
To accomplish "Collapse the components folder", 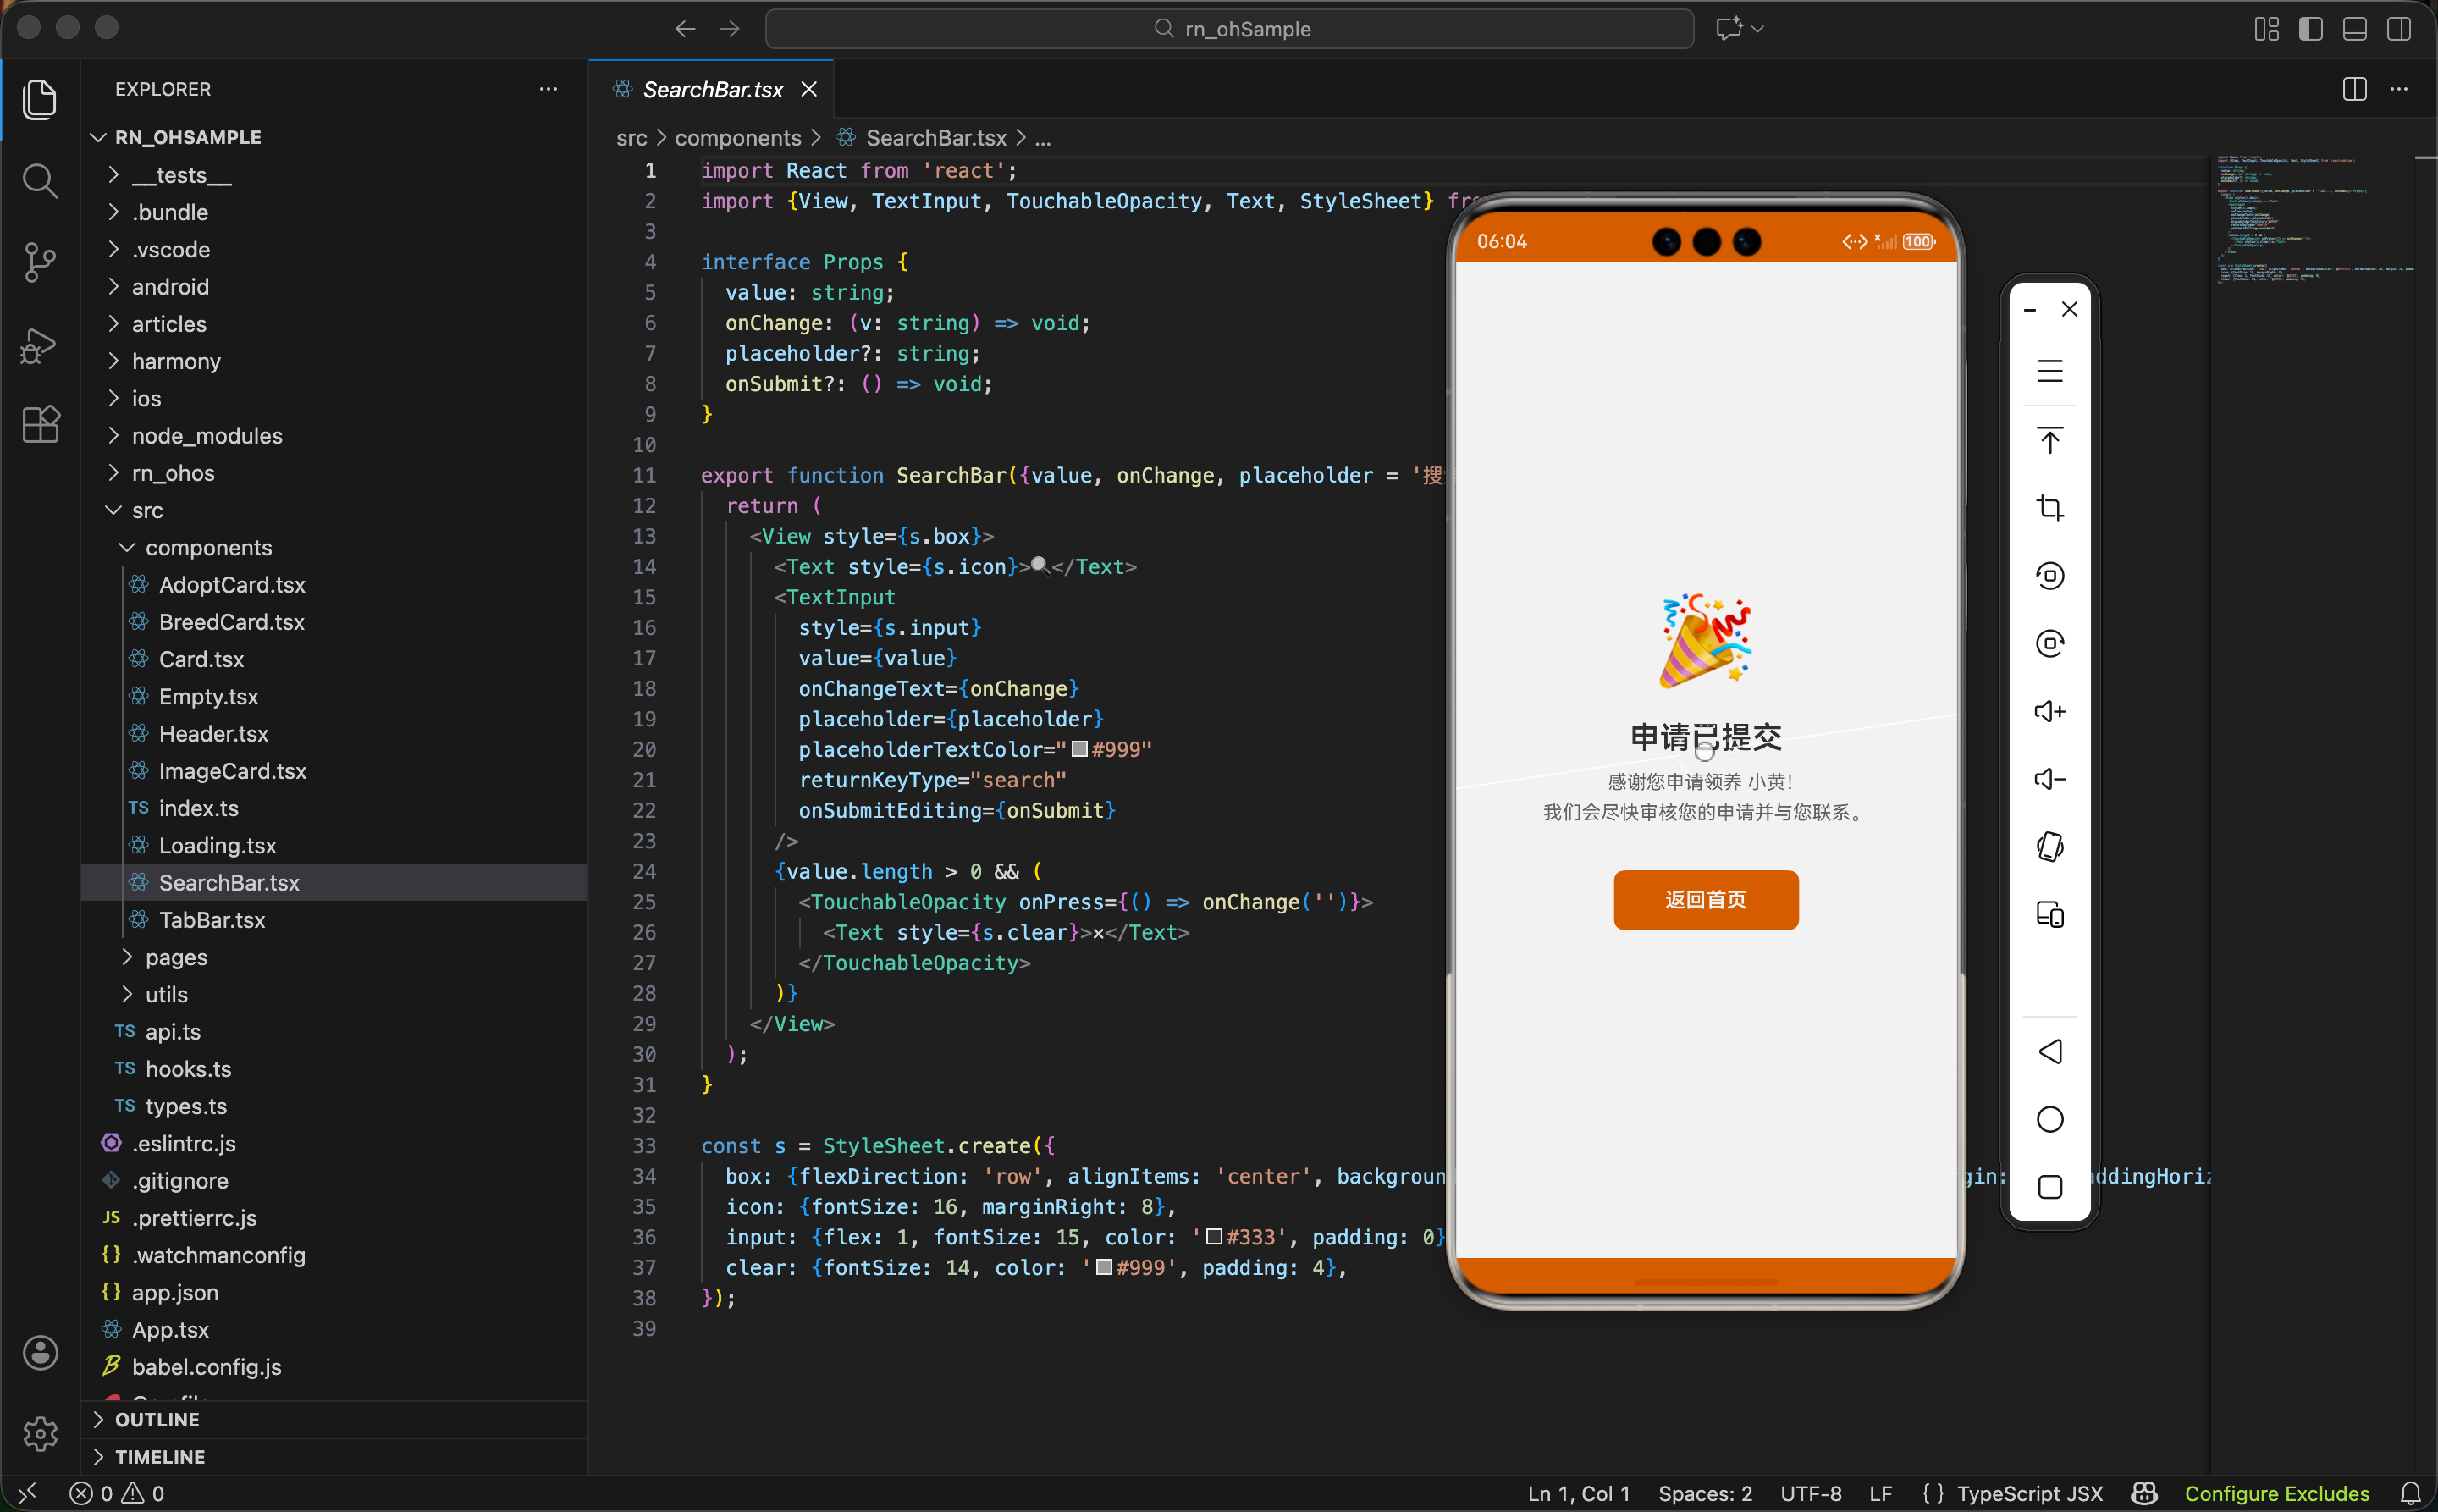I will (208, 547).
